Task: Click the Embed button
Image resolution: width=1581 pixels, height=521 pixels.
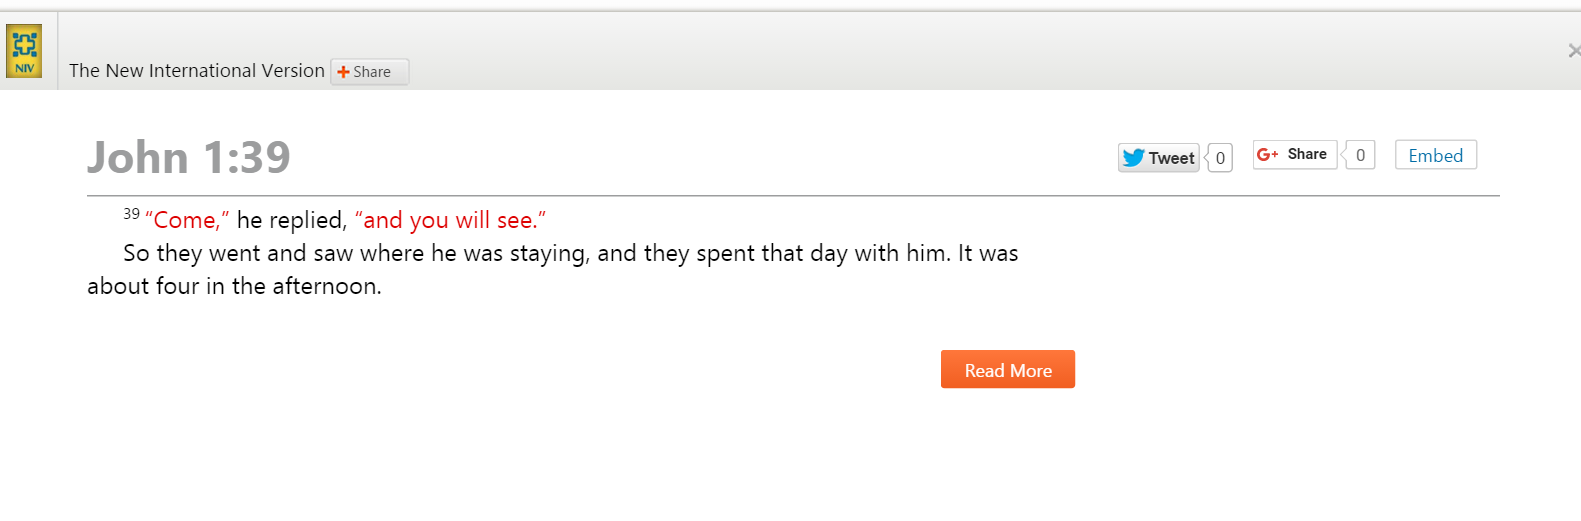Action: tap(1435, 155)
